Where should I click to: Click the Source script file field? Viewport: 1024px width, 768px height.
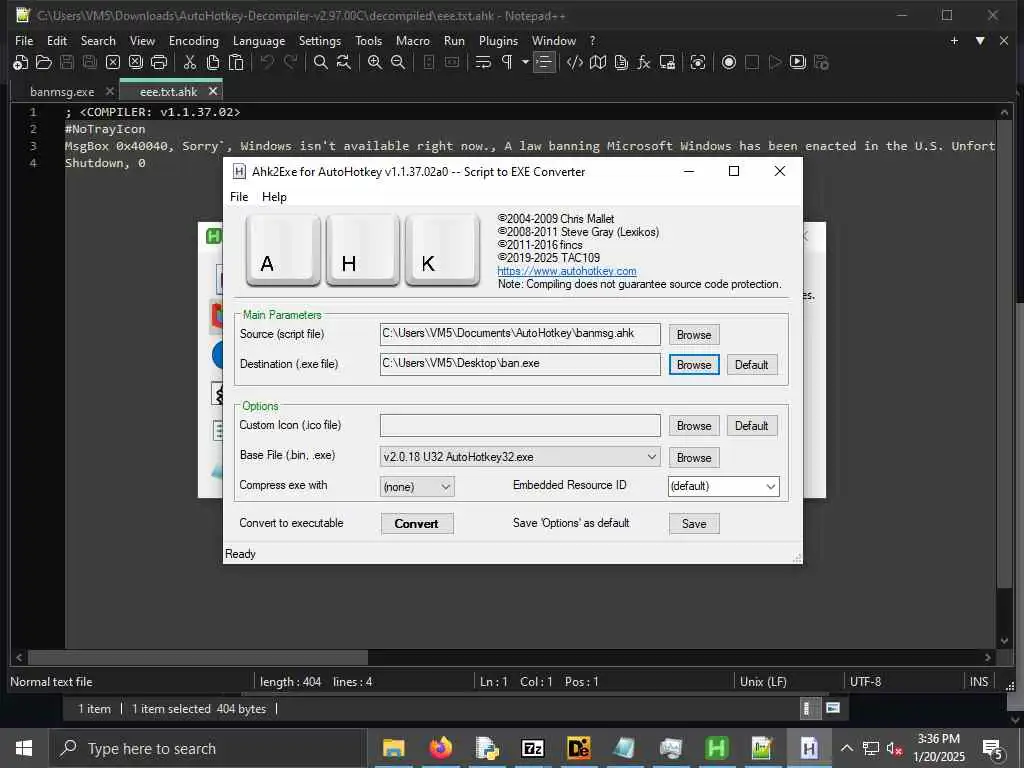point(520,334)
